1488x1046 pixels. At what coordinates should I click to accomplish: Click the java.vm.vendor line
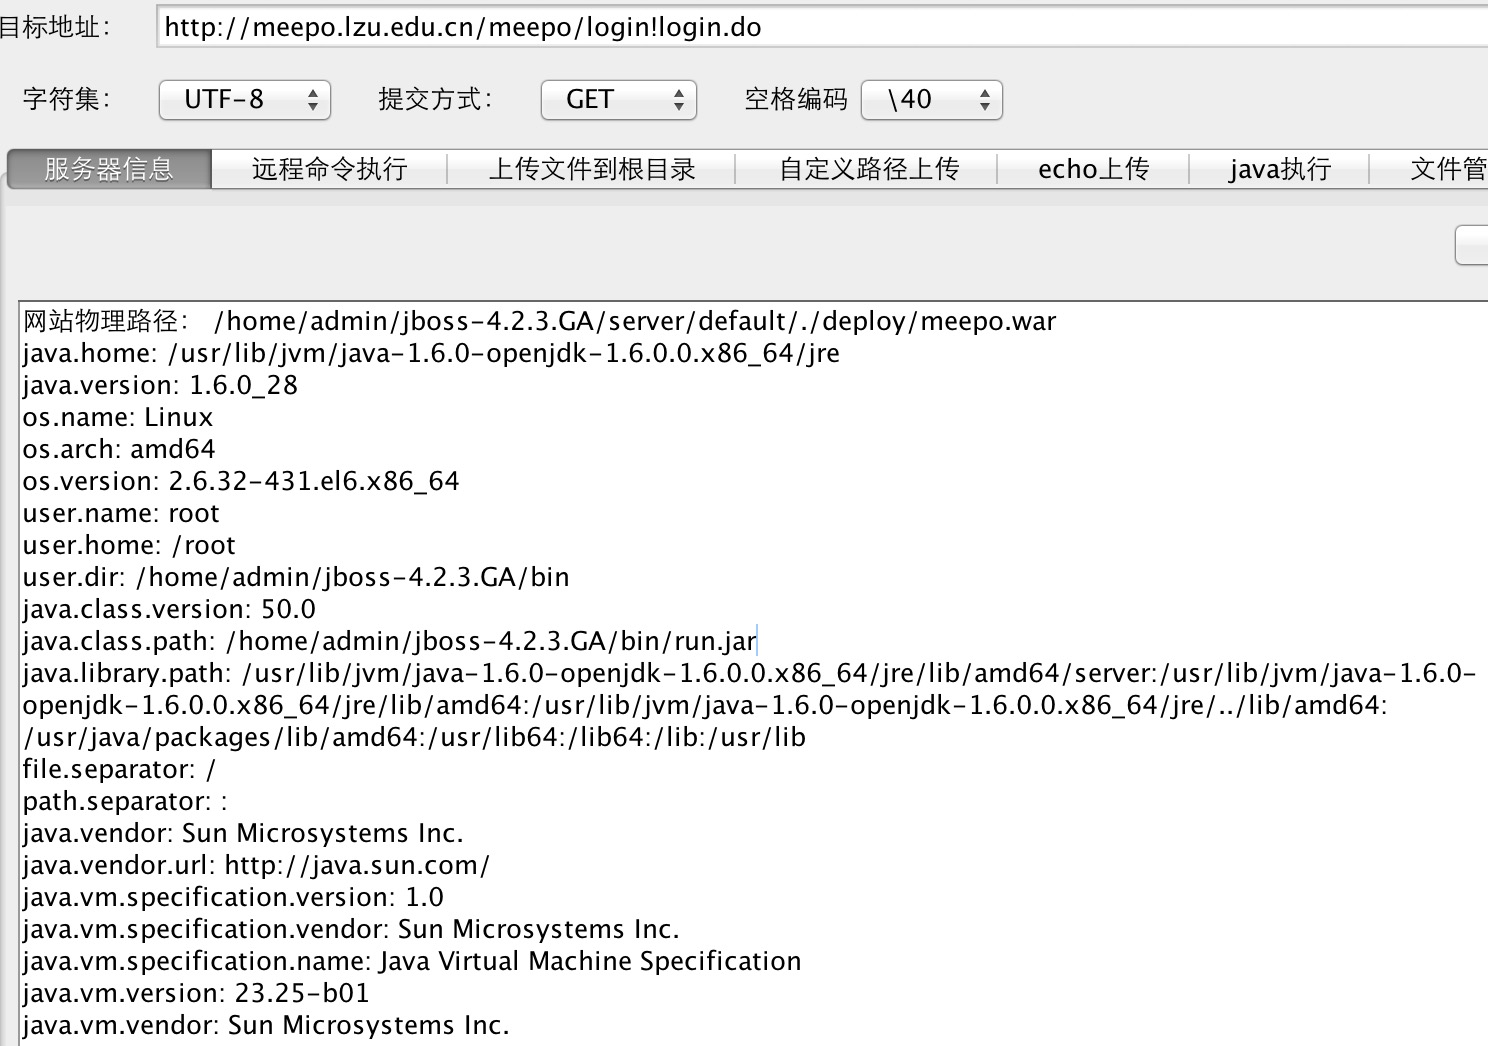coord(266,1025)
